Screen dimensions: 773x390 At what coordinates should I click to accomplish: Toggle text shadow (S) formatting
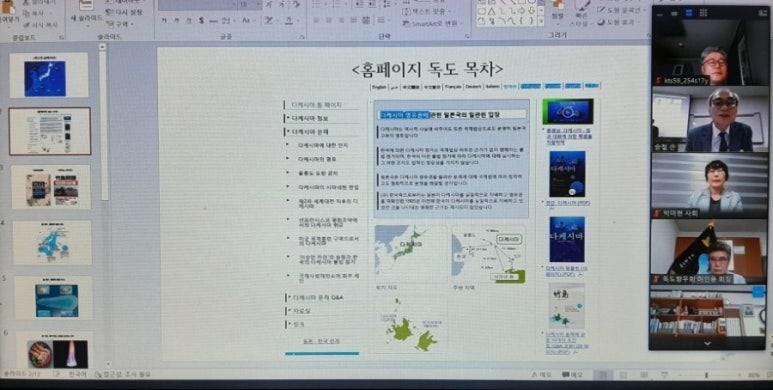pyautogui.click(x=201, y=21)
